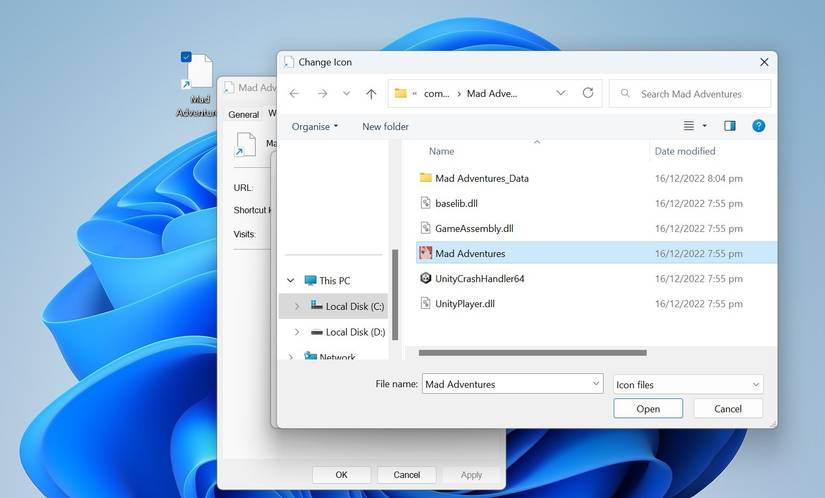
Task: Click the New folder button
Action: (x=385, y=126)
